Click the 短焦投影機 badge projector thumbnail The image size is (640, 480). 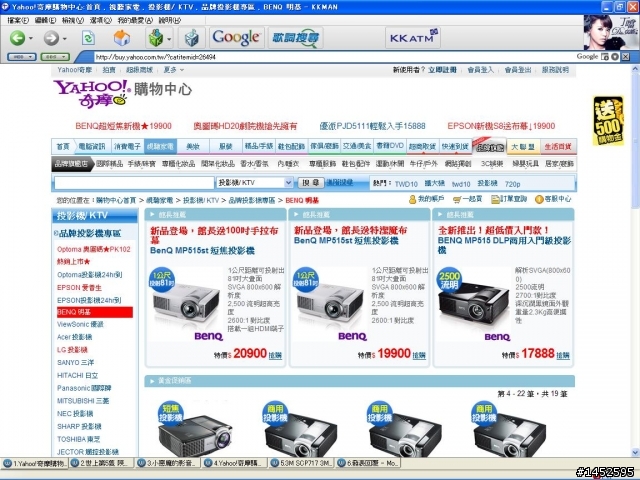195,429
